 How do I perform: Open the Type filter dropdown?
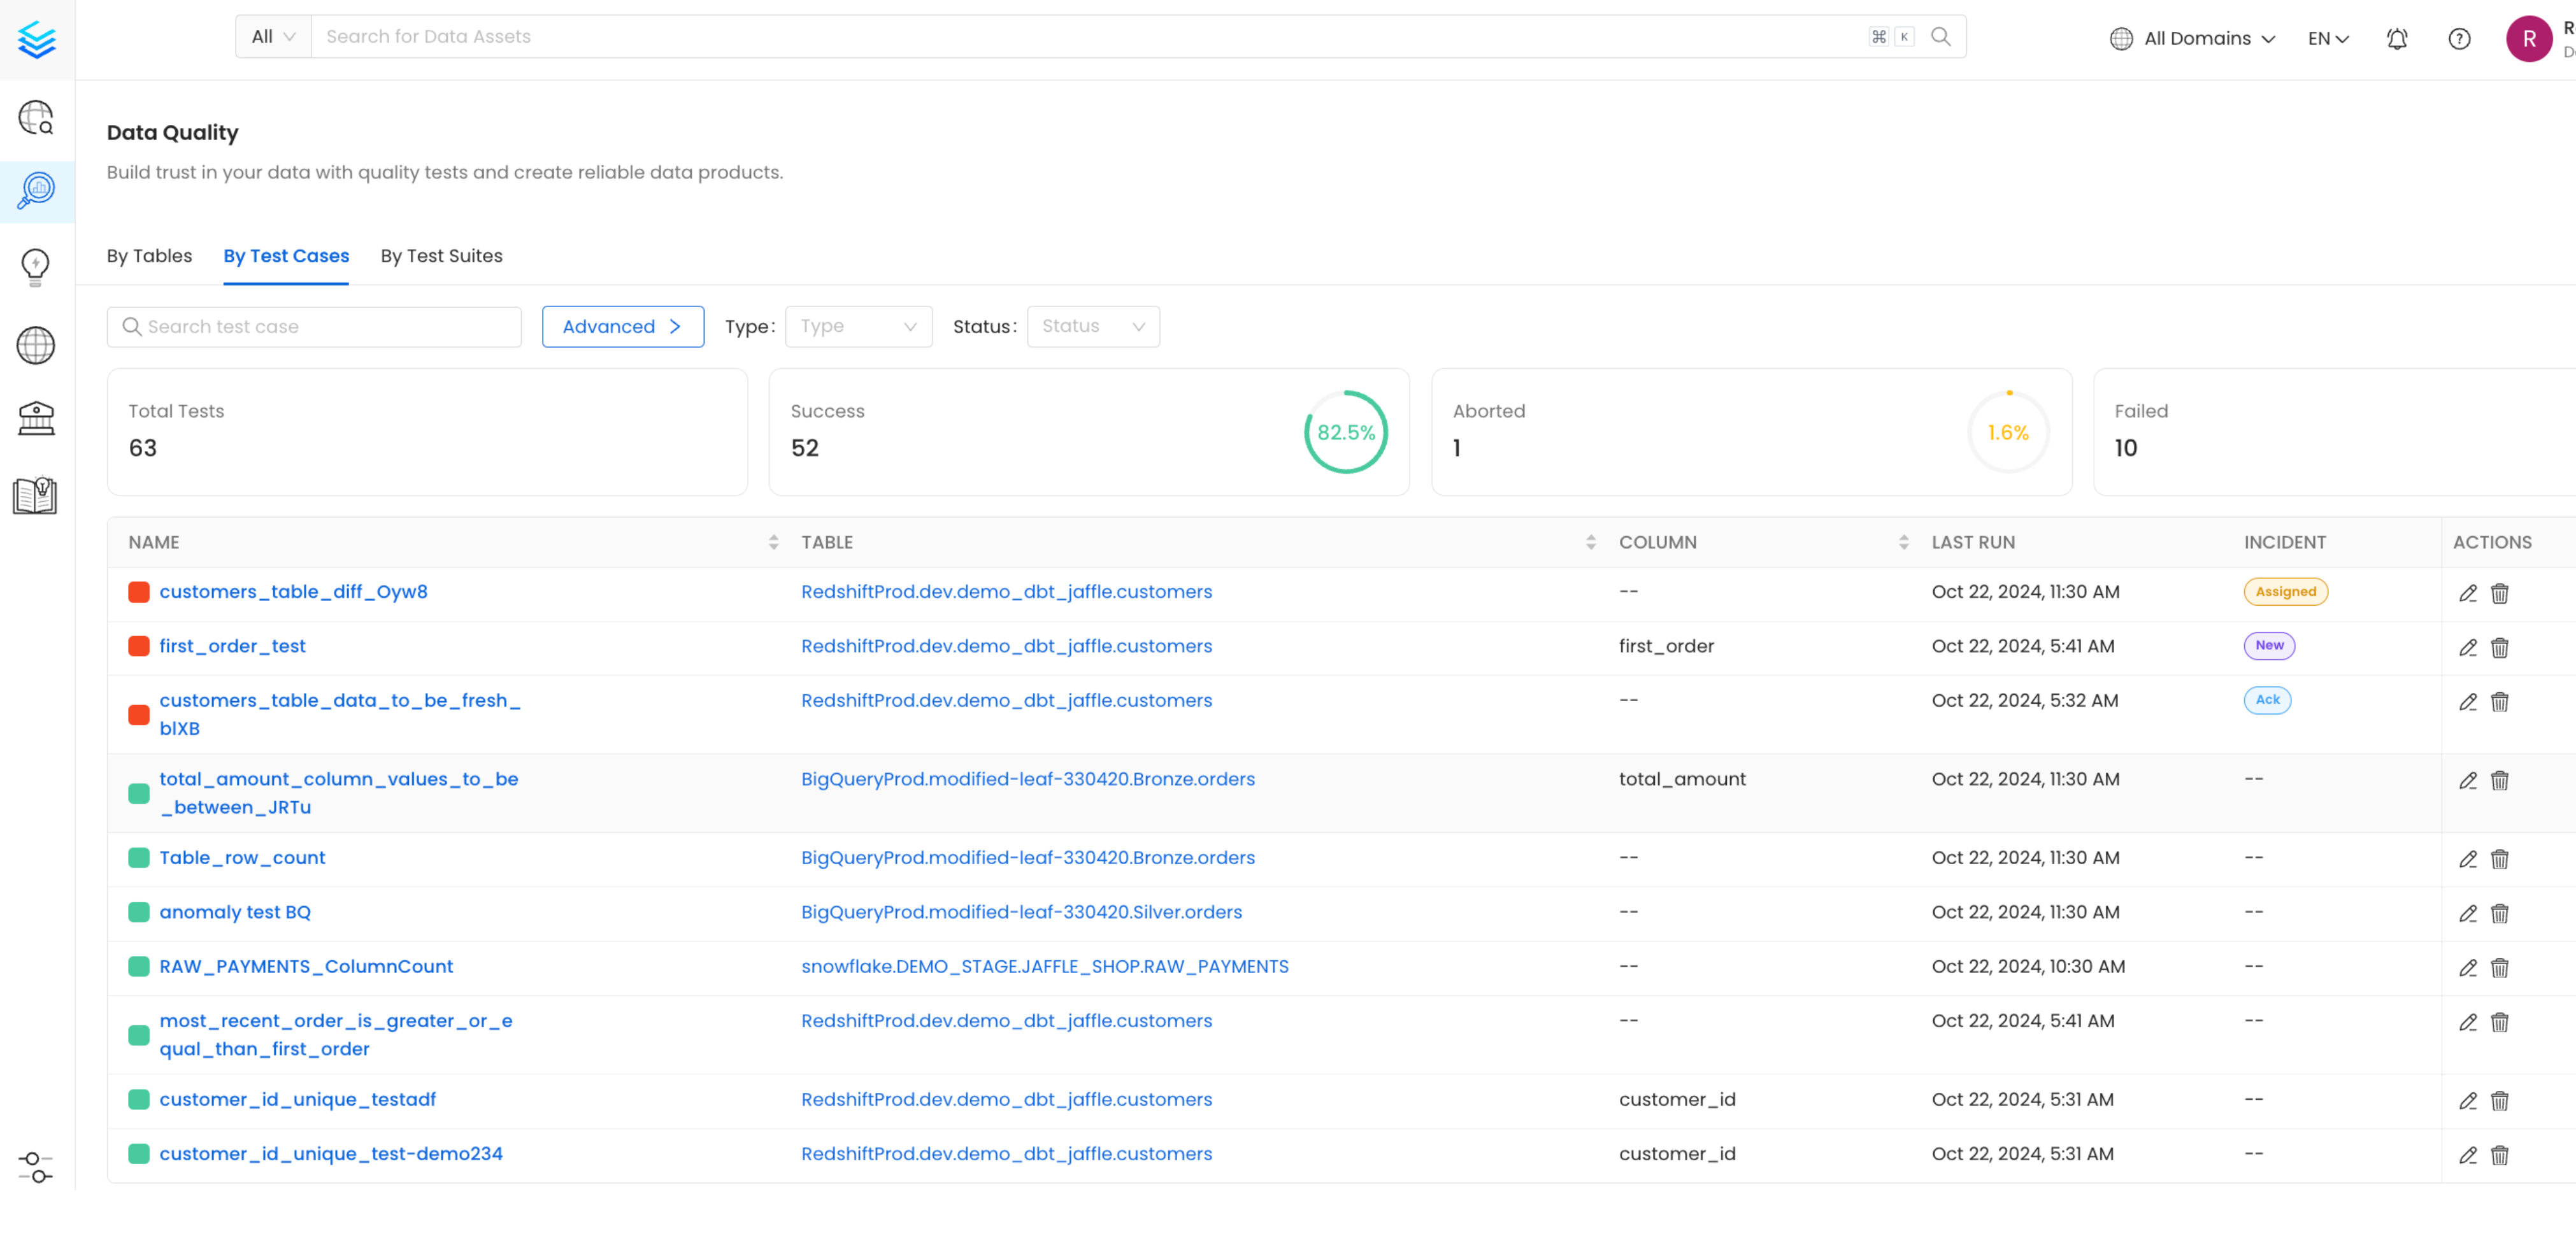[858, 326]
